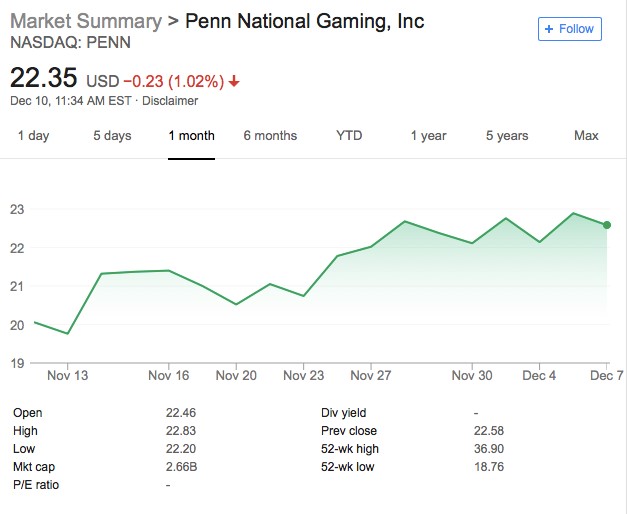Open the 1 year chart range
The width and height of the screenshot is (627, 514).
pos(428,136)
